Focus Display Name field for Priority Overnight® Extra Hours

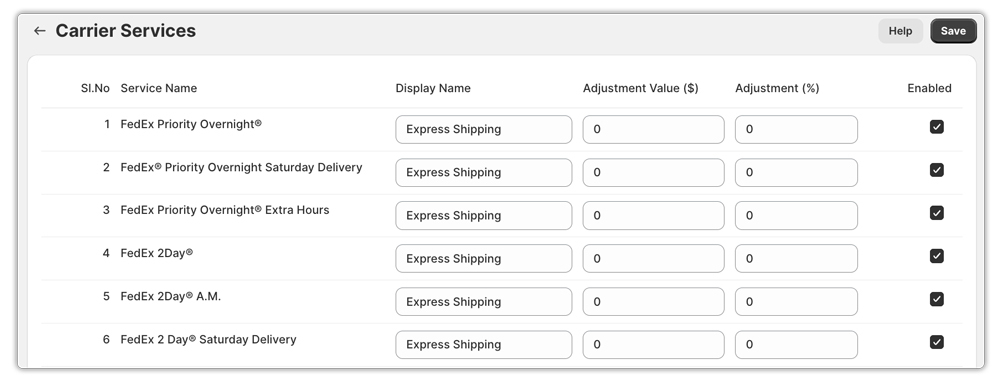click(483, 215)
